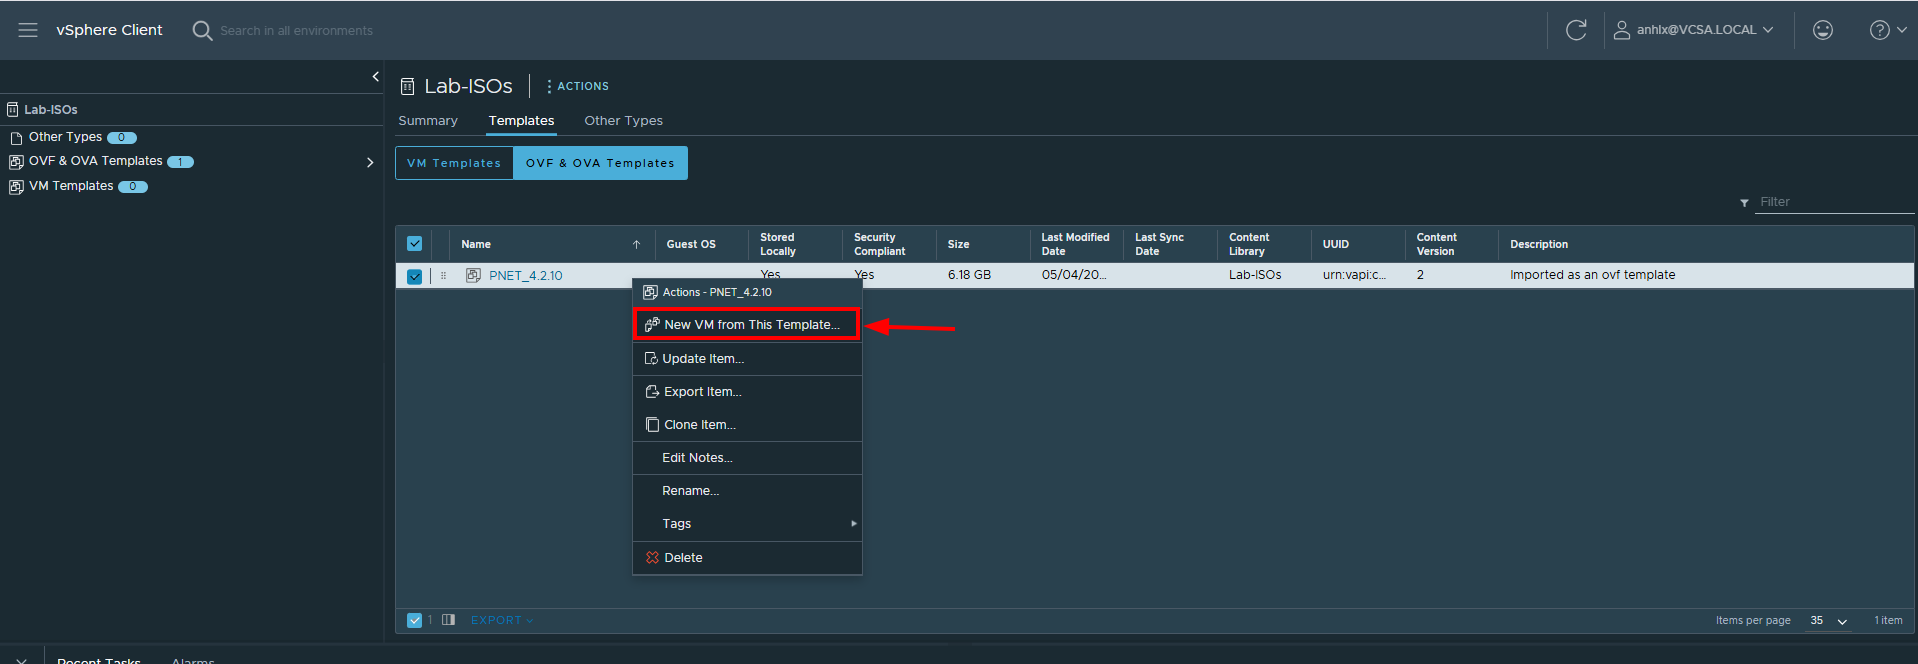Expand the OVF & OVA Templates chevron
The width and height of the screenshot is (1918, 664).
click(x=370, y=162)
